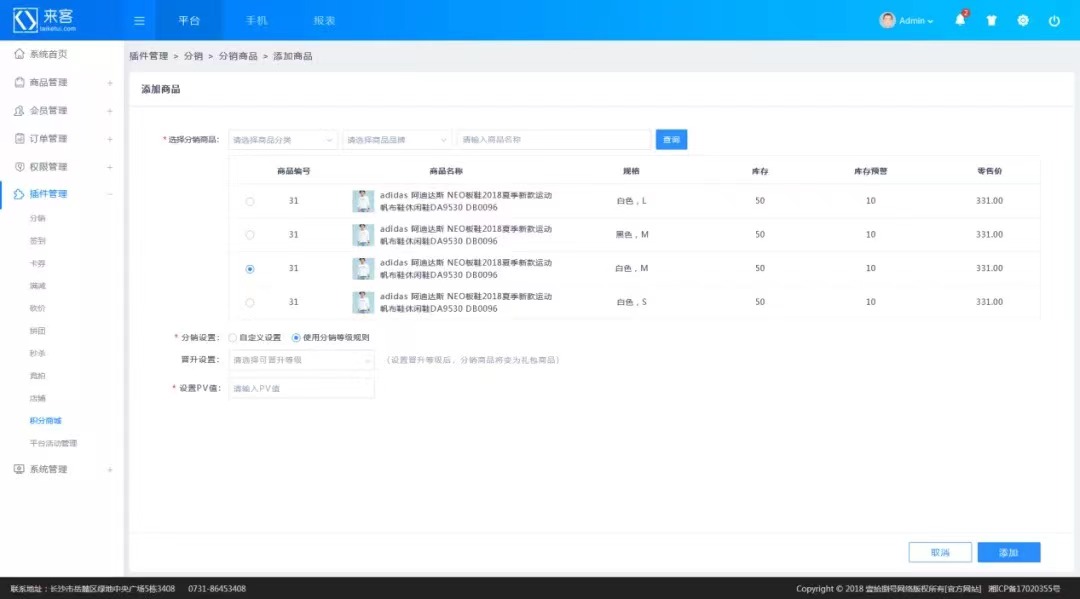The image size is (1080, 599).
Task: Go to 分销商品 in the breadcrumb
Action: 238,56
